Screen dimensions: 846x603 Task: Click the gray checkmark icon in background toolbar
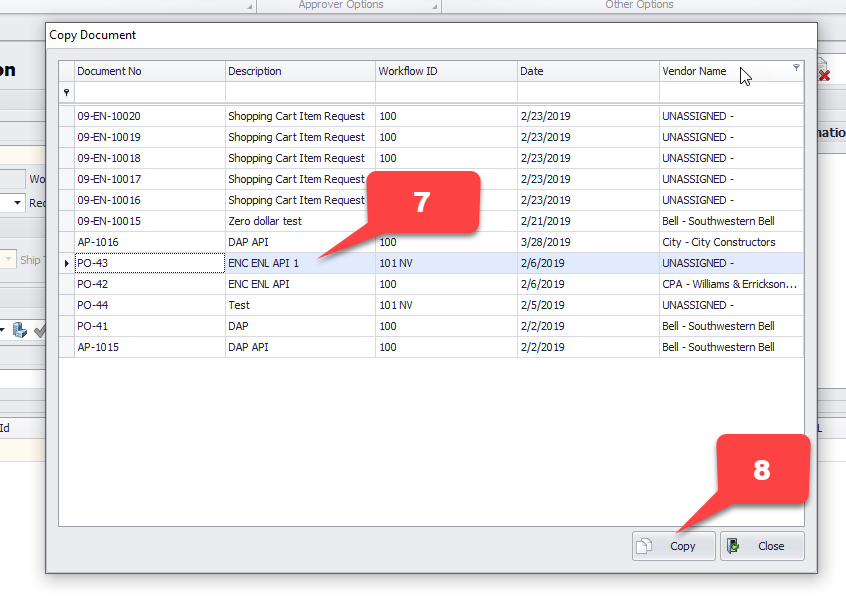coord(40,330)
